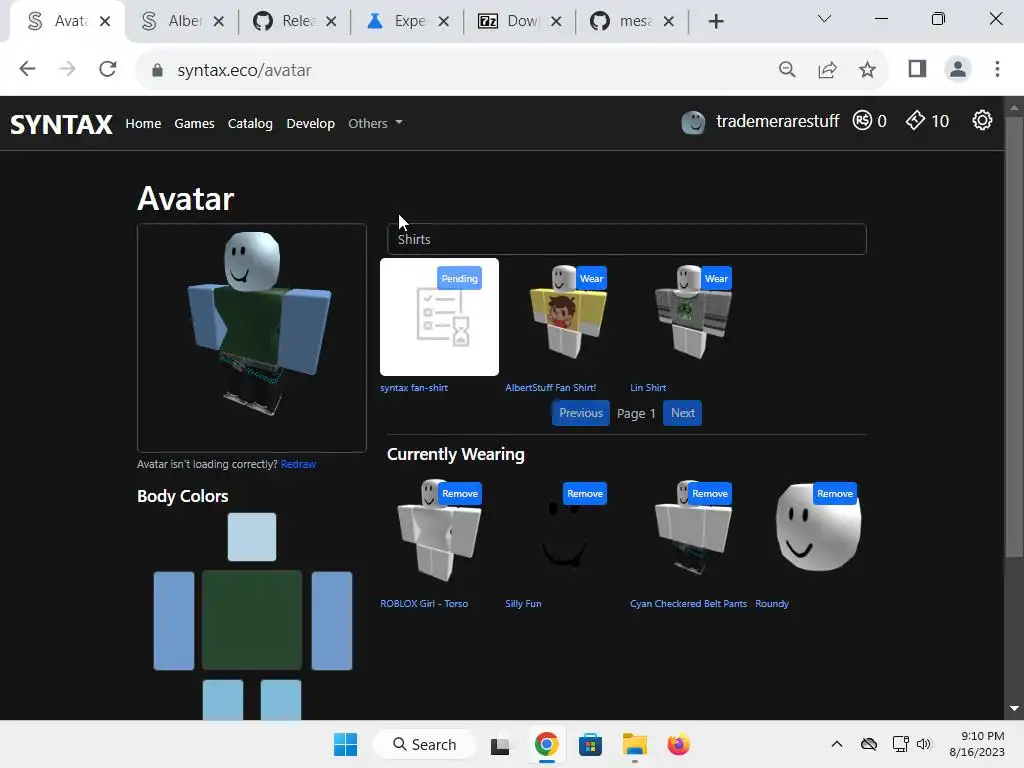The height and width of the screenshot is (768, 1024).
Task: Open the tab search chevron
Action: tap(824, 19)
